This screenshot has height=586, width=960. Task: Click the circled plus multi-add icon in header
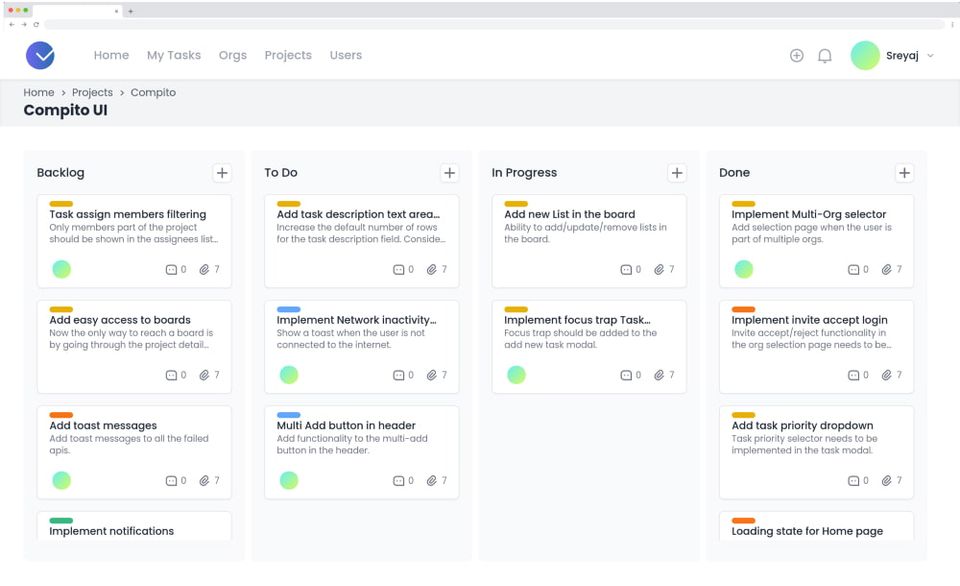pos(797,56)
